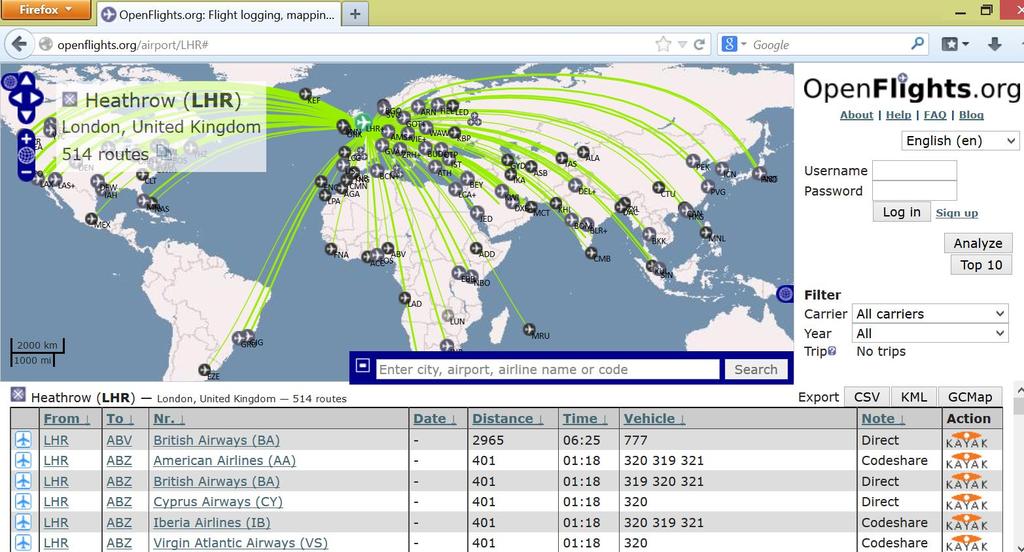
Task: Click airplane icon in British Airways ABV row
Action: point(23,440)
